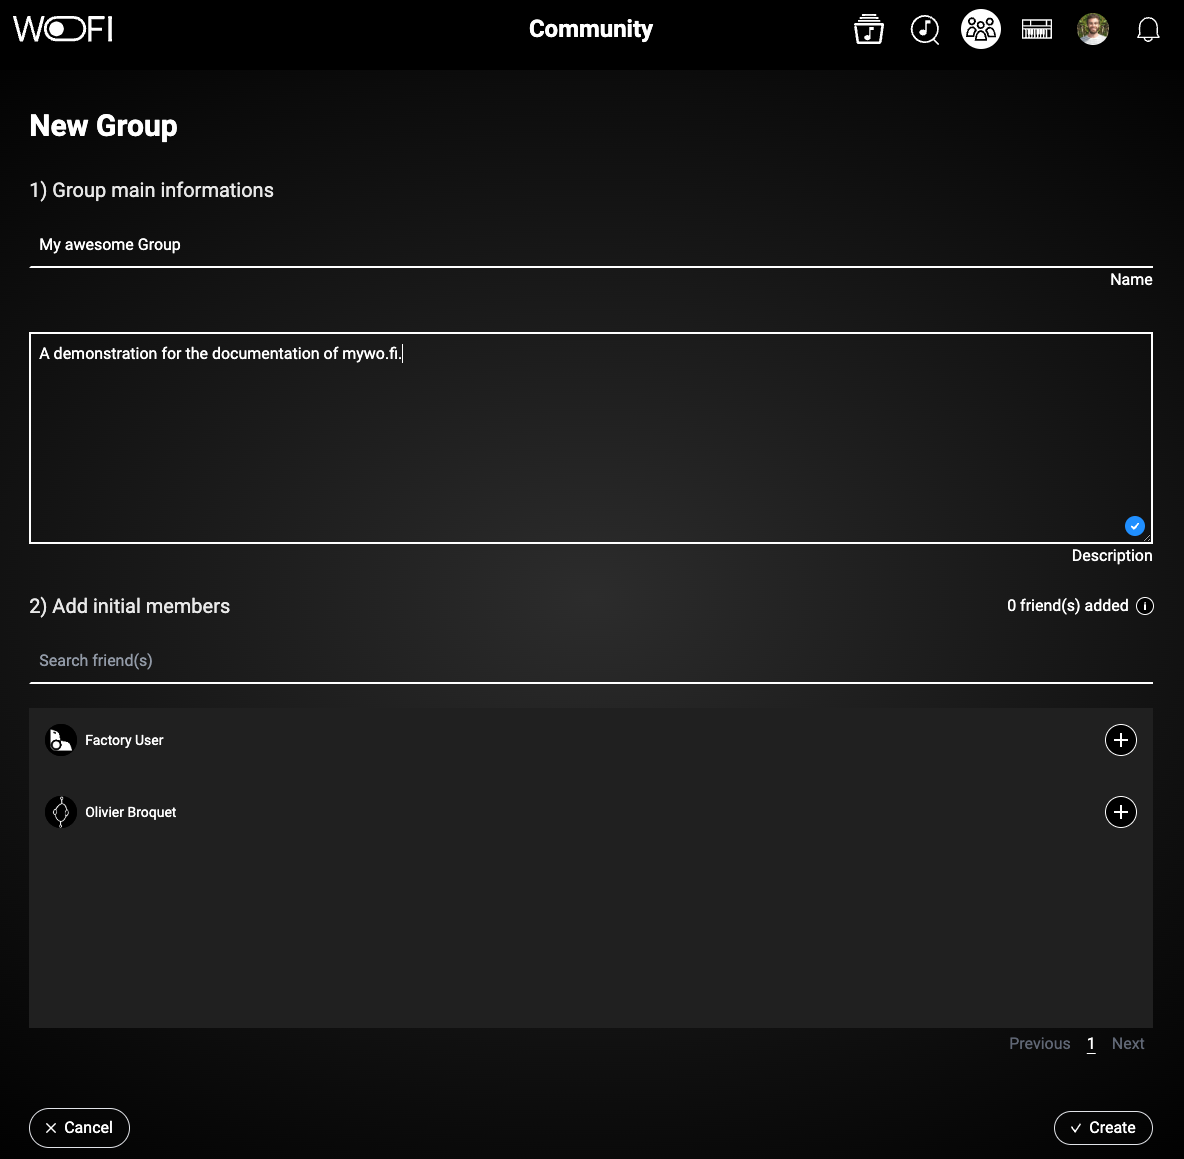Go to the Previous page
This screenshot has width=1184, height=1159.
[1039, 1043]
